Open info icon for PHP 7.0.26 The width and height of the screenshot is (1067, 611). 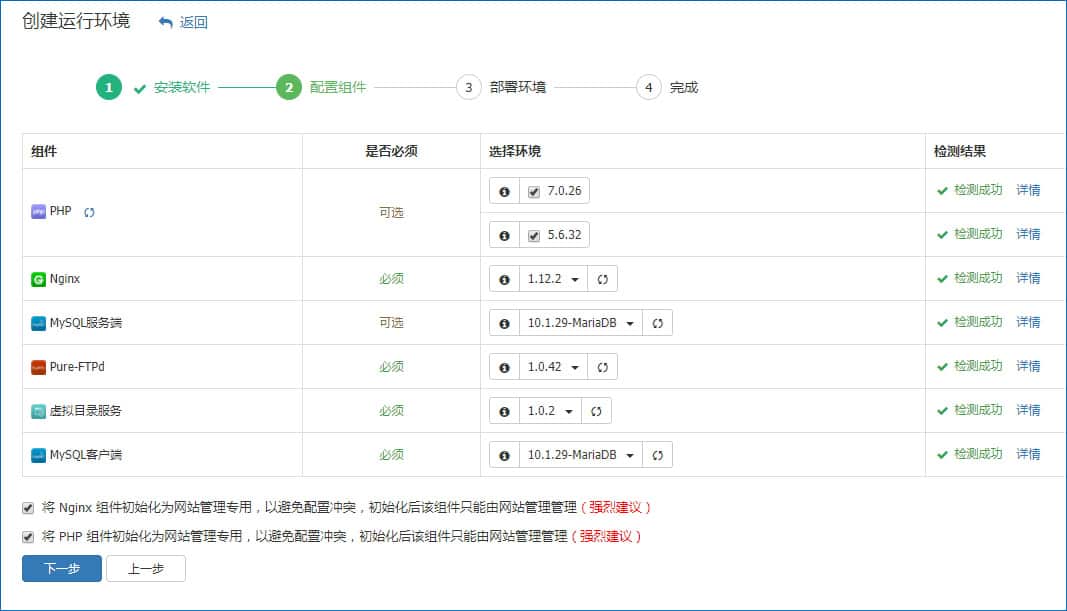click(x=504, y=191)
